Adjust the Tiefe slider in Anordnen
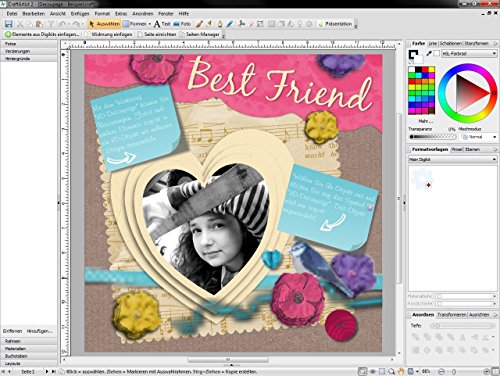 point(463,326)
